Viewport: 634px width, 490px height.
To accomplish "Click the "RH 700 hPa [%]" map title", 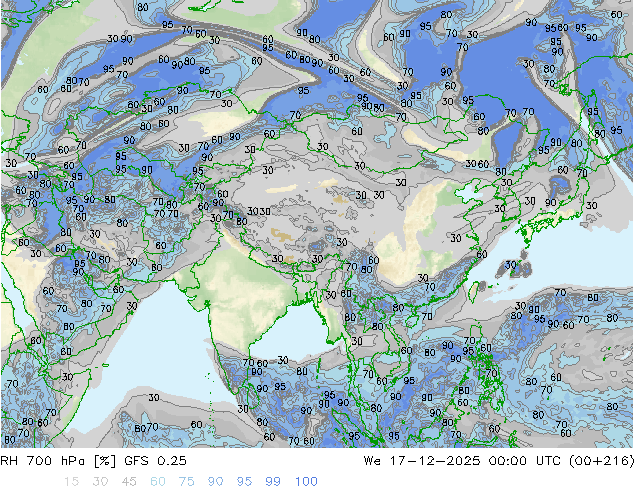I will 58,461.
